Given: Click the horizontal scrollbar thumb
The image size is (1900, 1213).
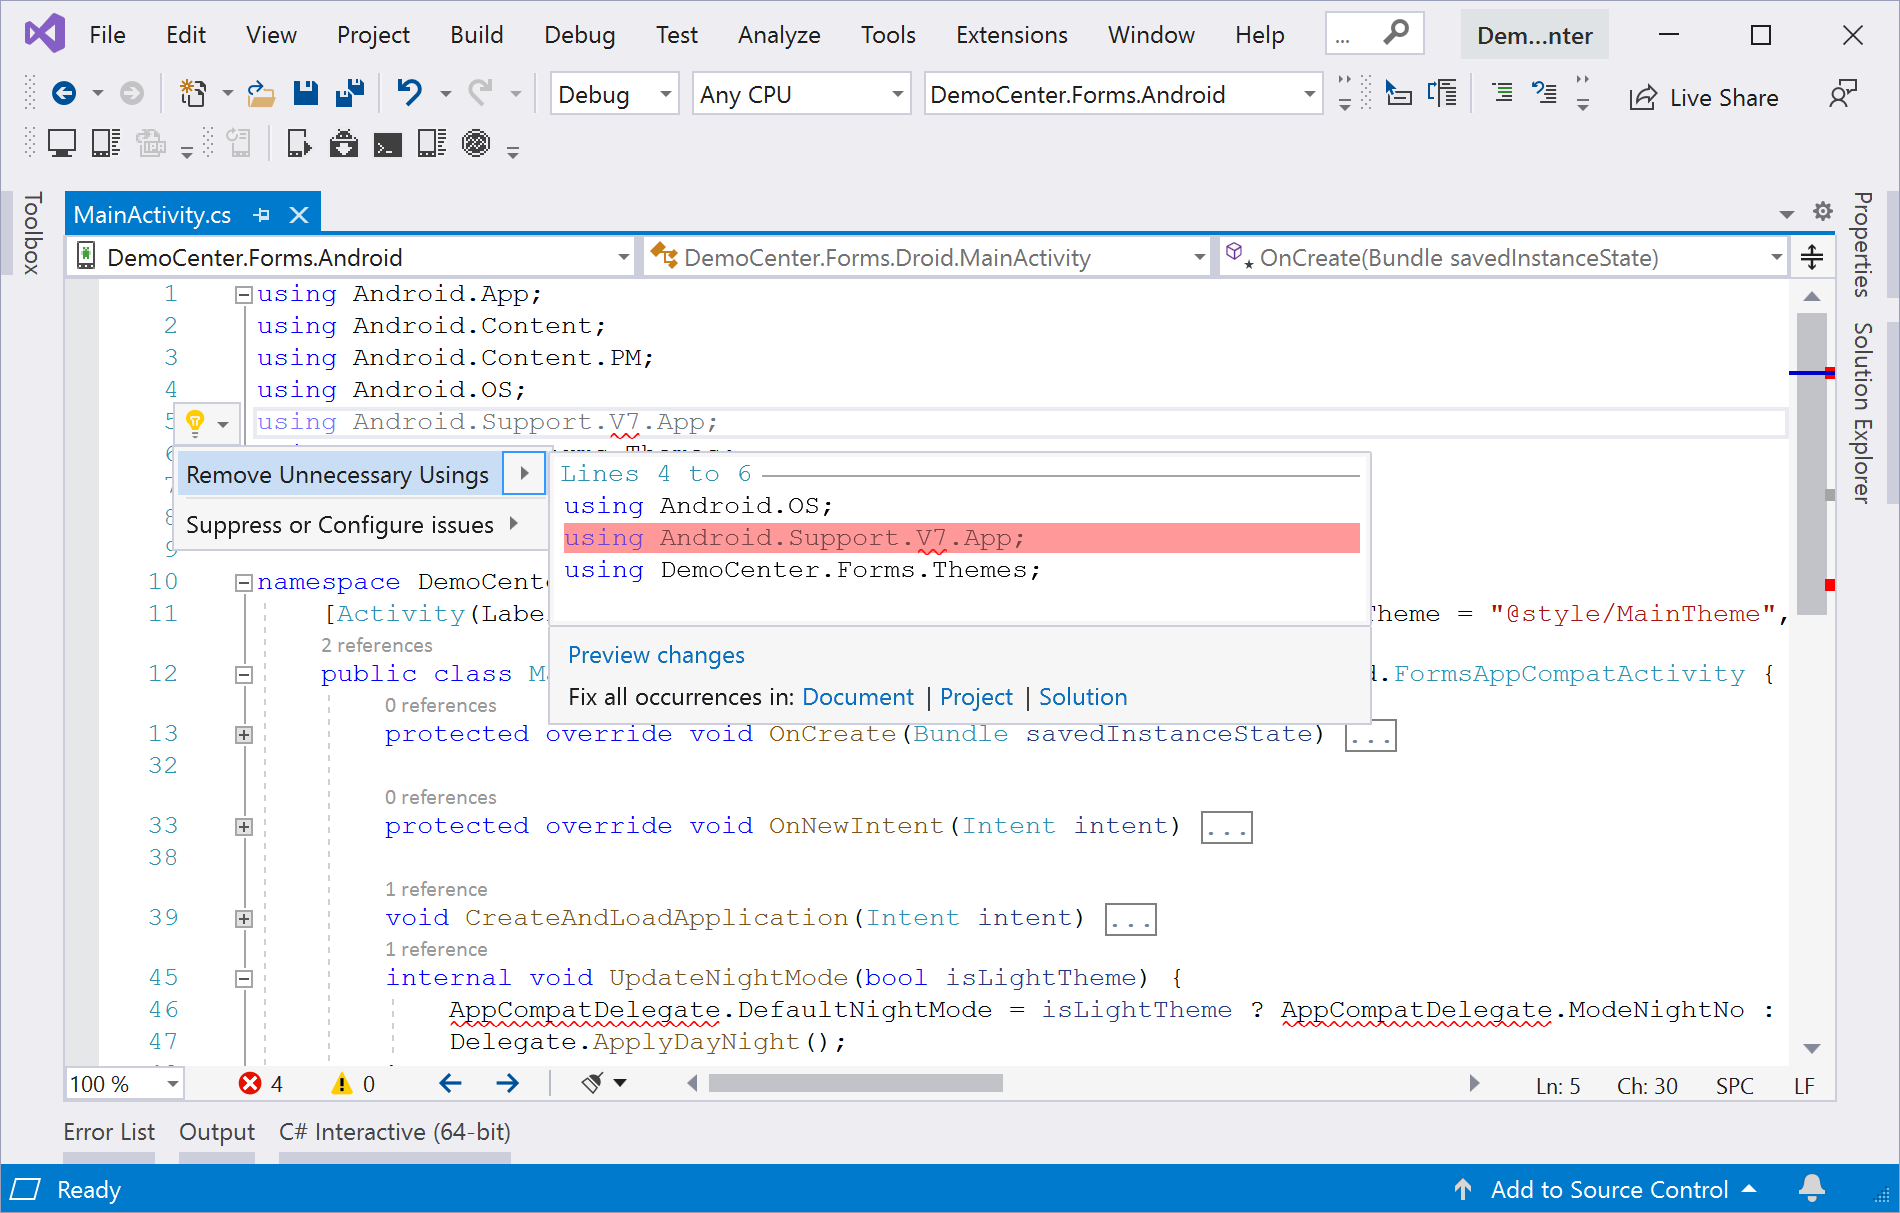Looking at the screenshot, I should click(x=855, y=1083).
